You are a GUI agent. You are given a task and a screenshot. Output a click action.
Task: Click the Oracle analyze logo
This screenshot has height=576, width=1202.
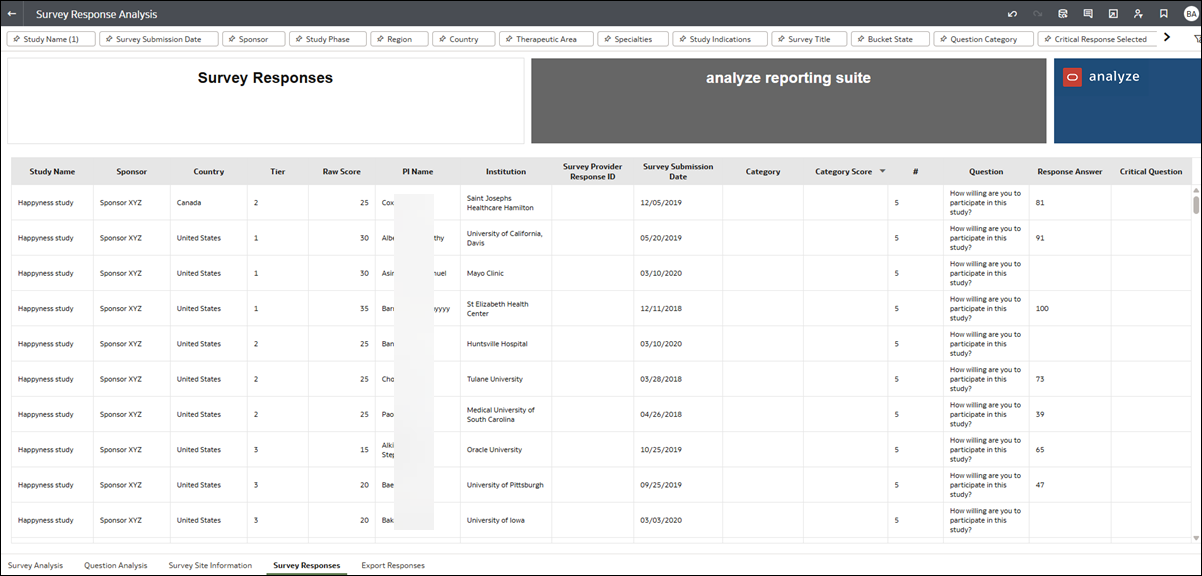pos(1102,77)
